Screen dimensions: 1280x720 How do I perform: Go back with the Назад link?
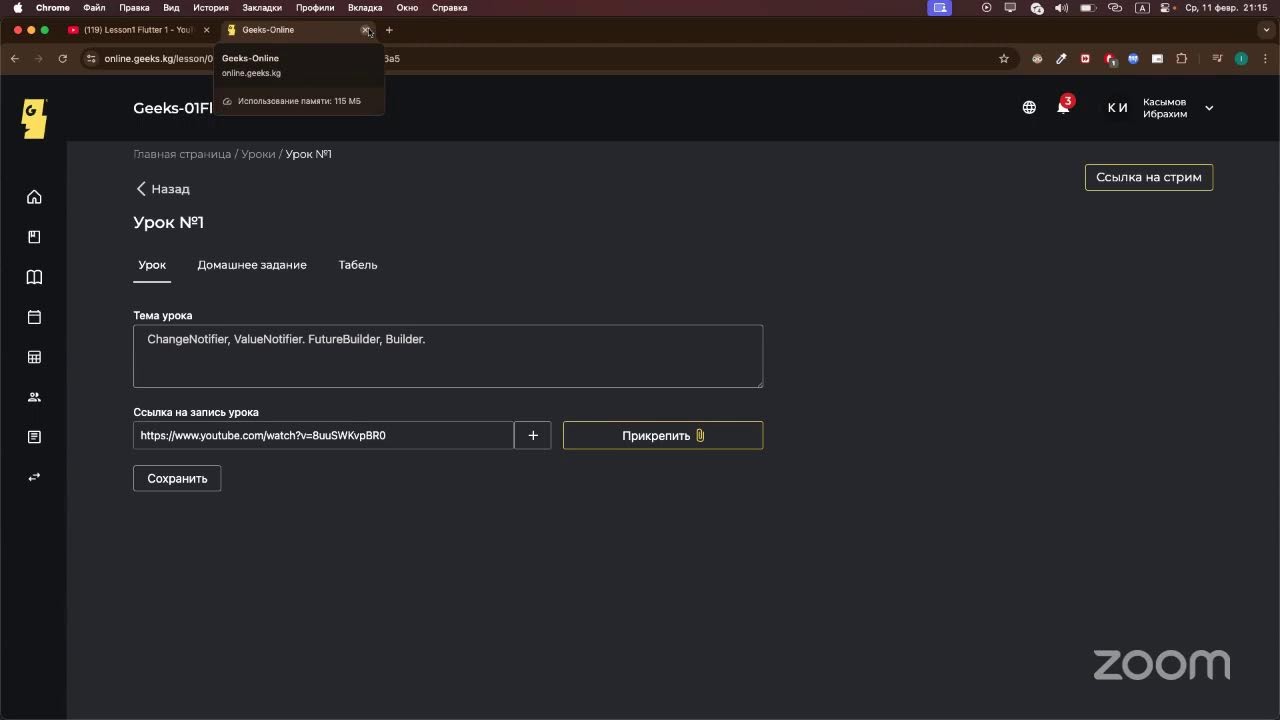pos(163,189)
